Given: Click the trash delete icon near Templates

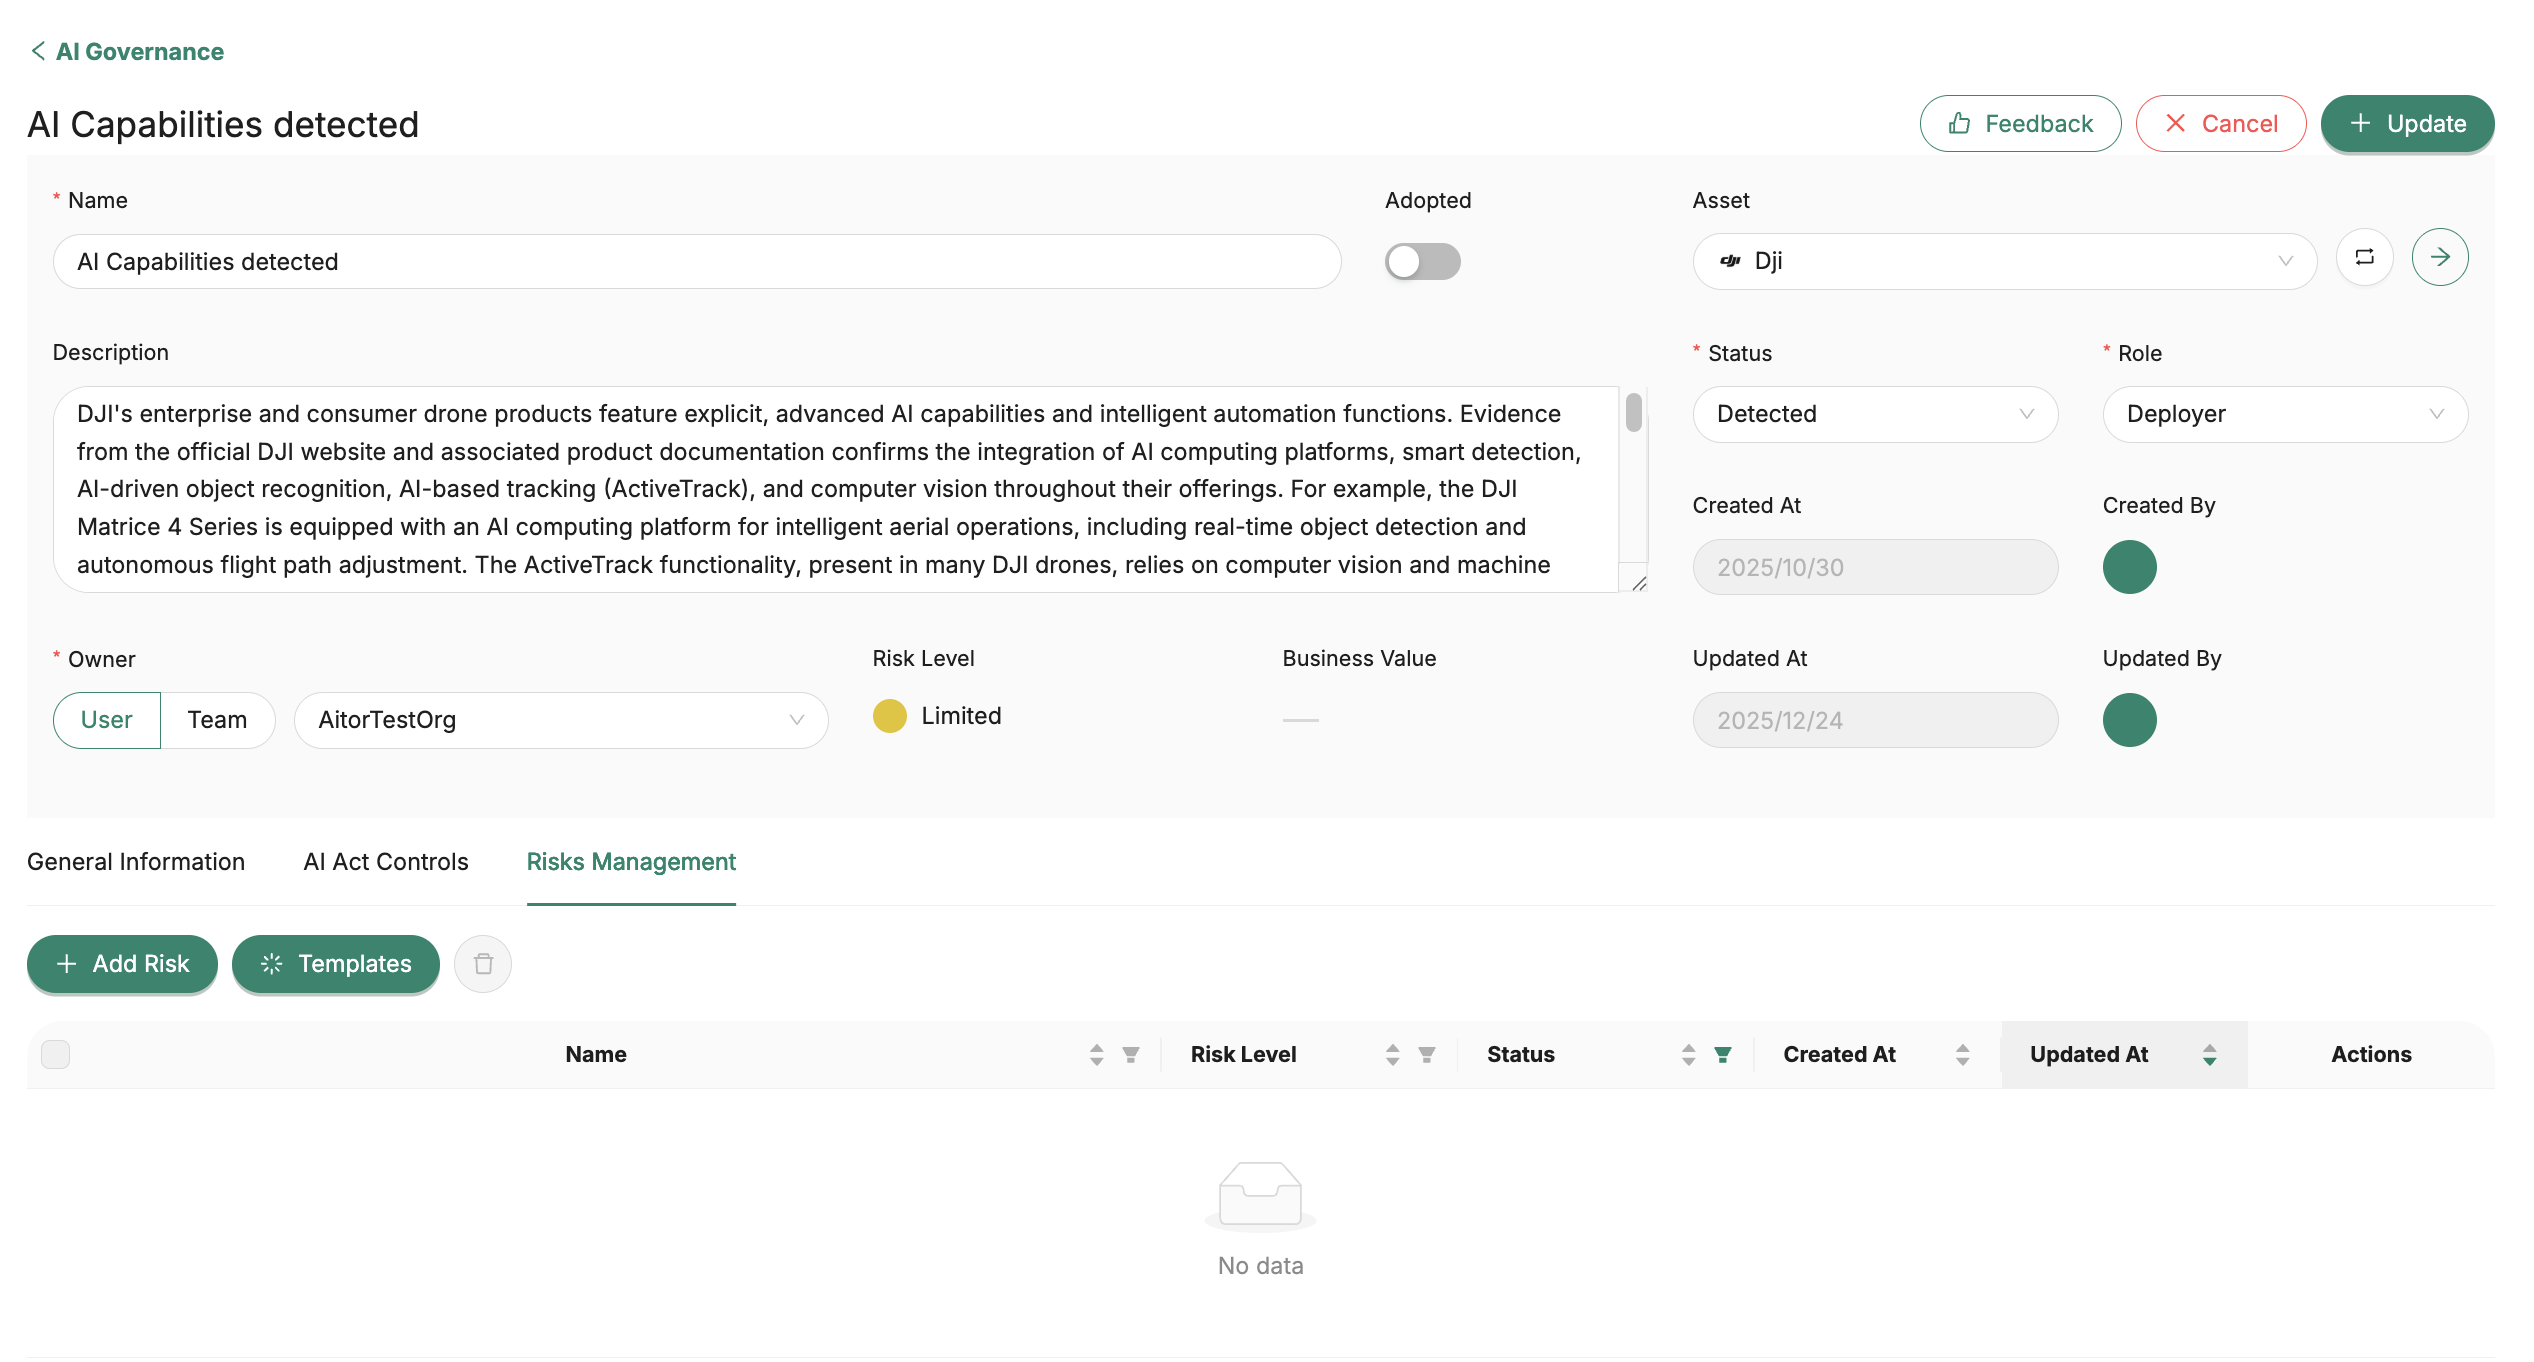Looking at the screenshot, I should 483,964.
